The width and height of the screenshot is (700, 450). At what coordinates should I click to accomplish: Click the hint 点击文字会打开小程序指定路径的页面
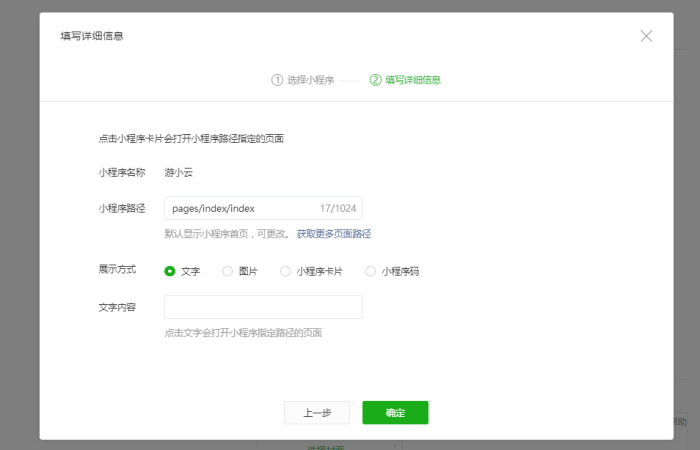pyautogui.click(x=243, y=333)
